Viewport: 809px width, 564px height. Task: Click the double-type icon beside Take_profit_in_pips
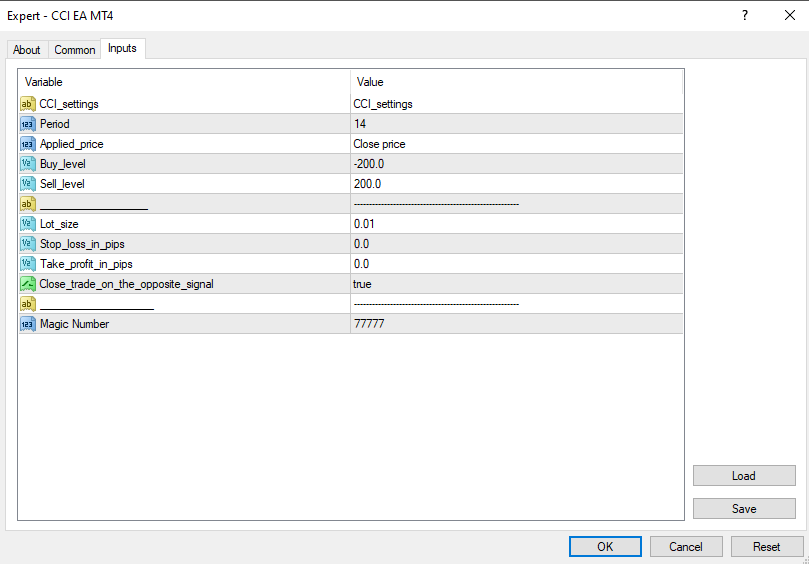pyautogui.click(x=28, y=264)
